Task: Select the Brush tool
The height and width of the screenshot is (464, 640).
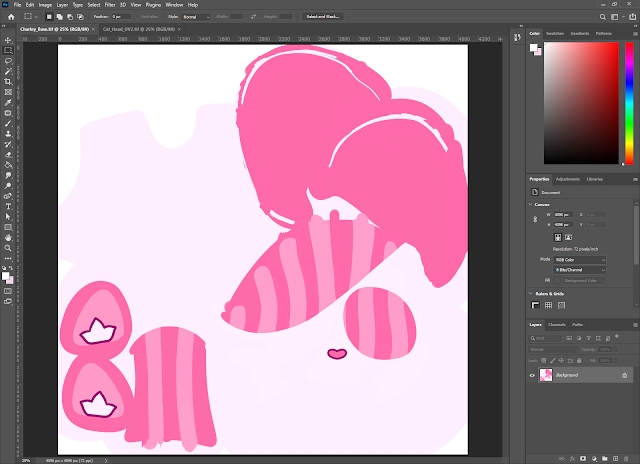Action: (8, 123)
